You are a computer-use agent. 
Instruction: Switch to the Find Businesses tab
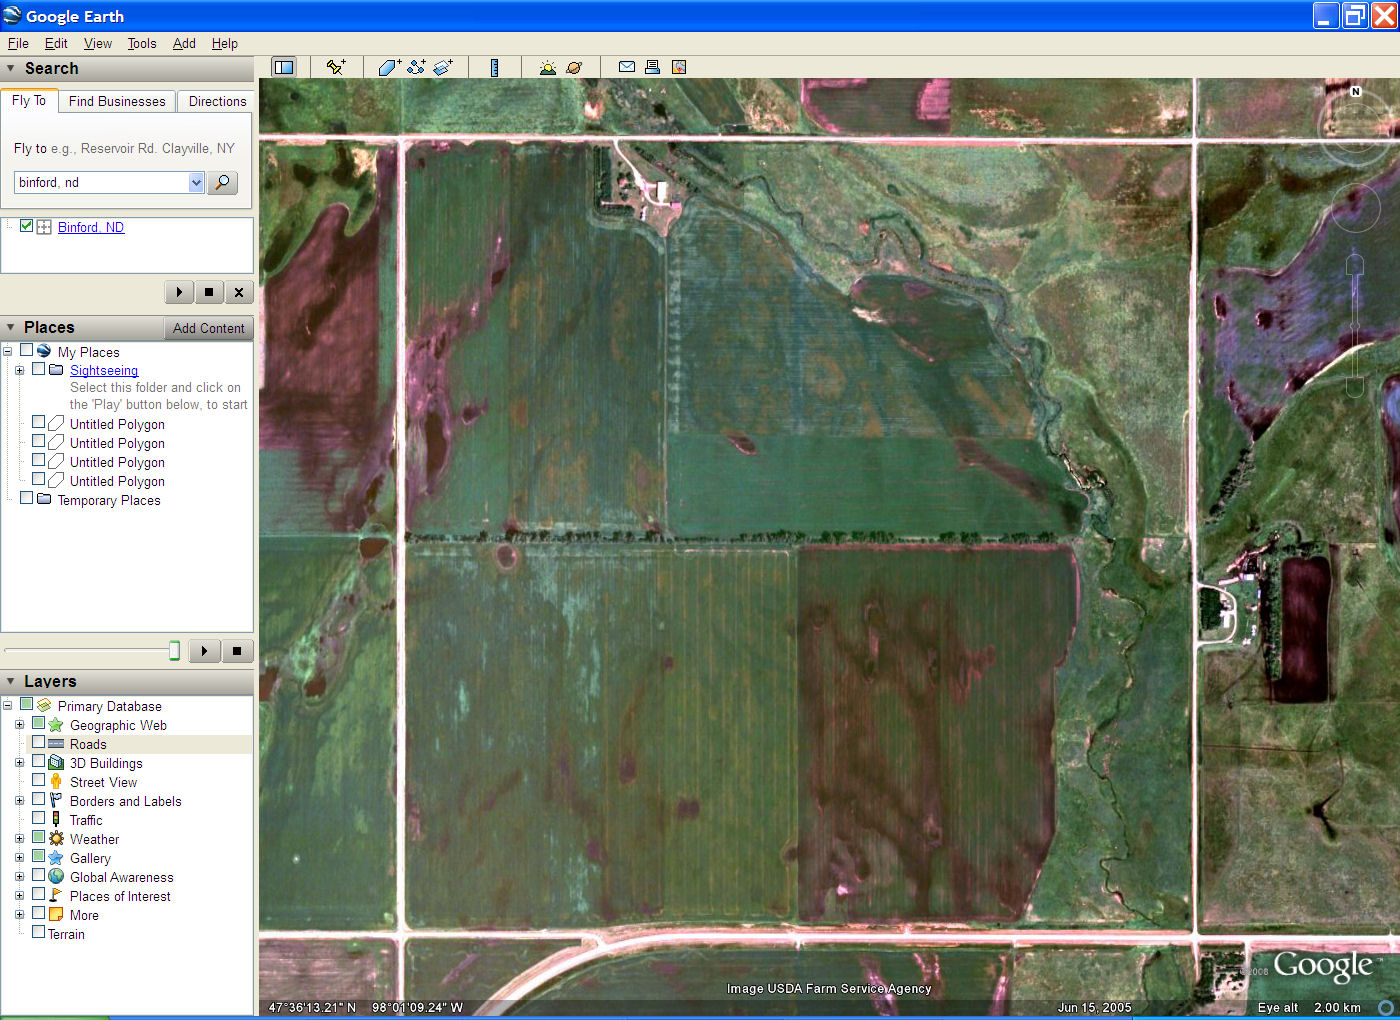pyautogui.click(x=117, y=101)
